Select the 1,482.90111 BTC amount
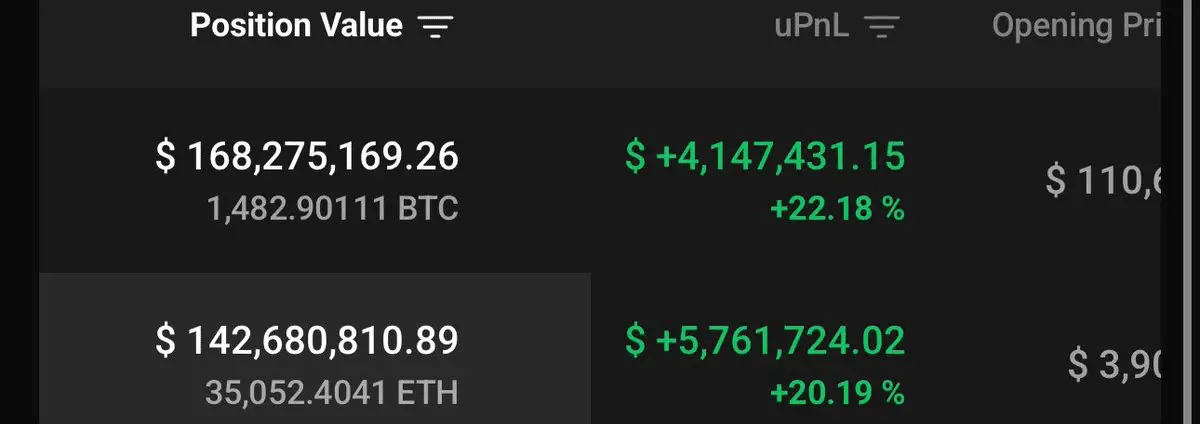 (332, 209)
